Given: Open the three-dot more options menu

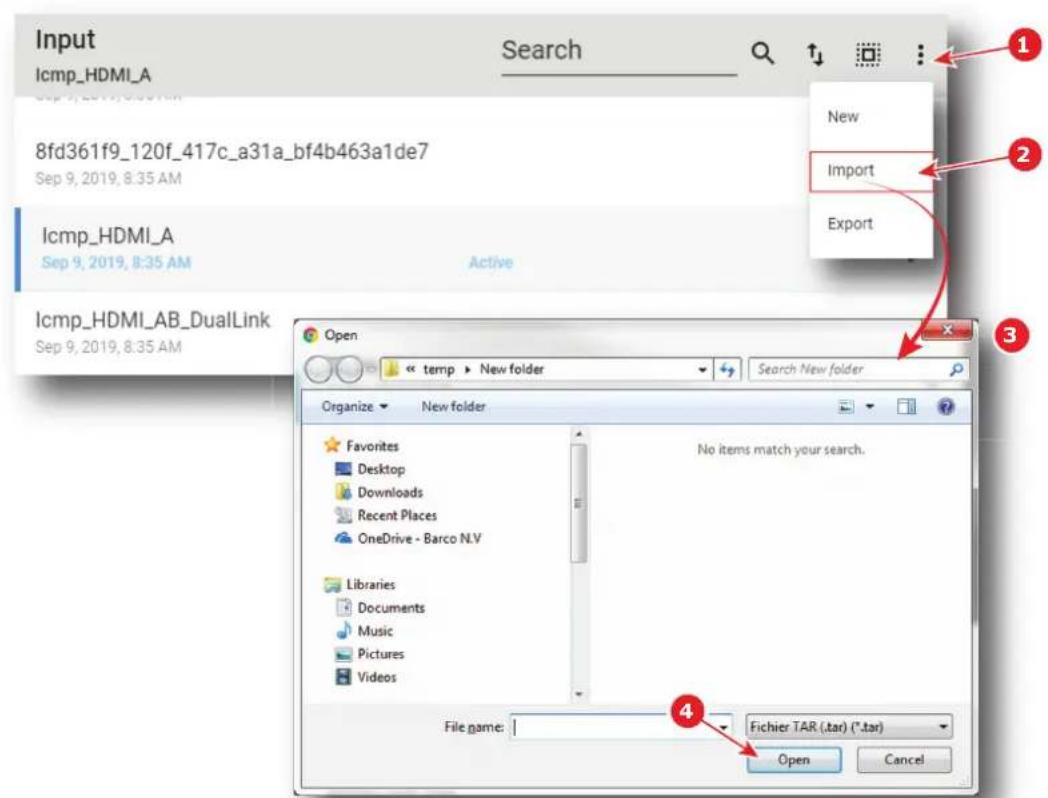Looking at the screenshot, I should click(920, 54).
